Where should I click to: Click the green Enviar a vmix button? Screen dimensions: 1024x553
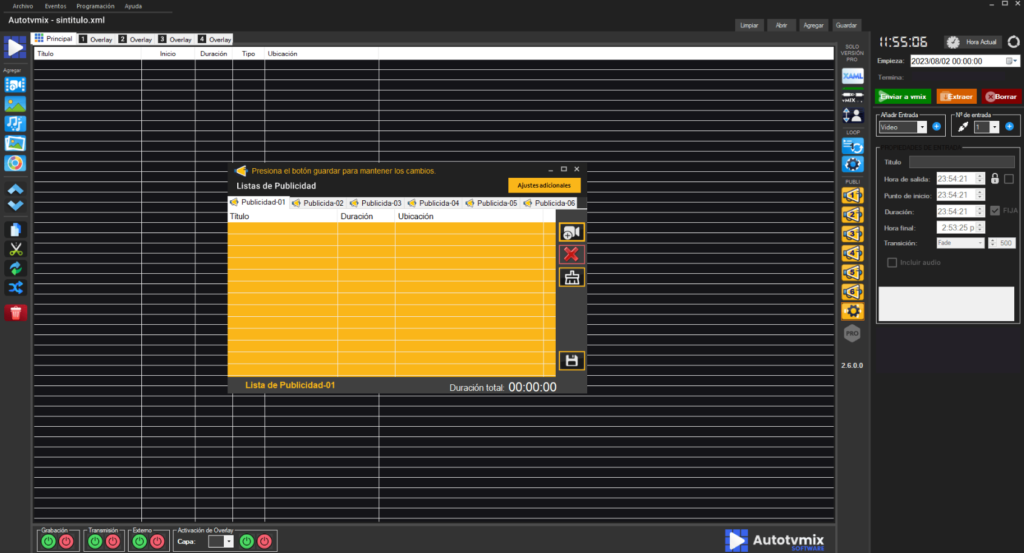point(903,97)
